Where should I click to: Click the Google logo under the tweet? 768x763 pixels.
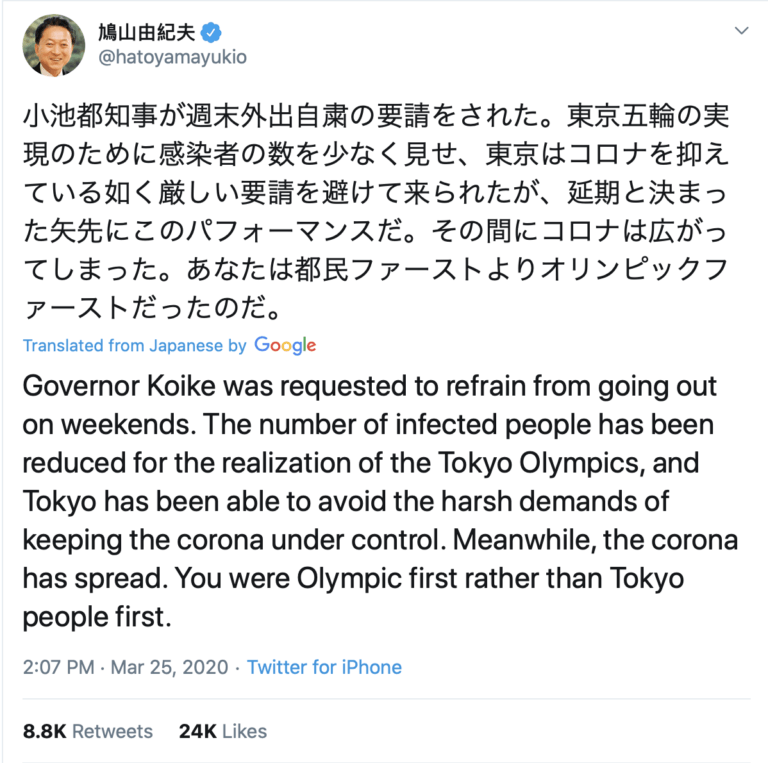(x=285, y=345)
